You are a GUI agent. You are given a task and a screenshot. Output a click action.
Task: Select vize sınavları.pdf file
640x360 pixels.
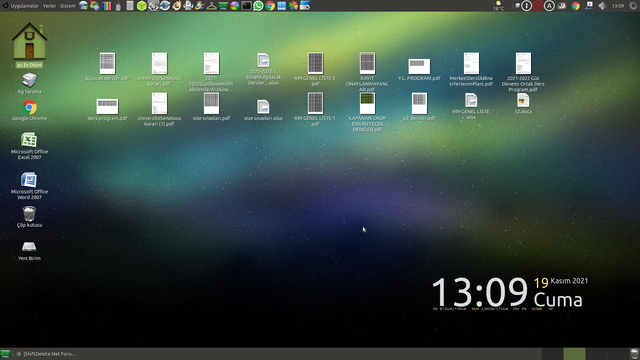(x=211, y=107)
